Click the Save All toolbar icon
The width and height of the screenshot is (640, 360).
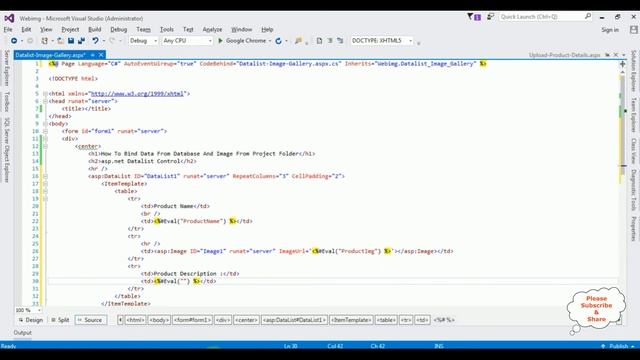pyautogui.click(x=81, y=41)
